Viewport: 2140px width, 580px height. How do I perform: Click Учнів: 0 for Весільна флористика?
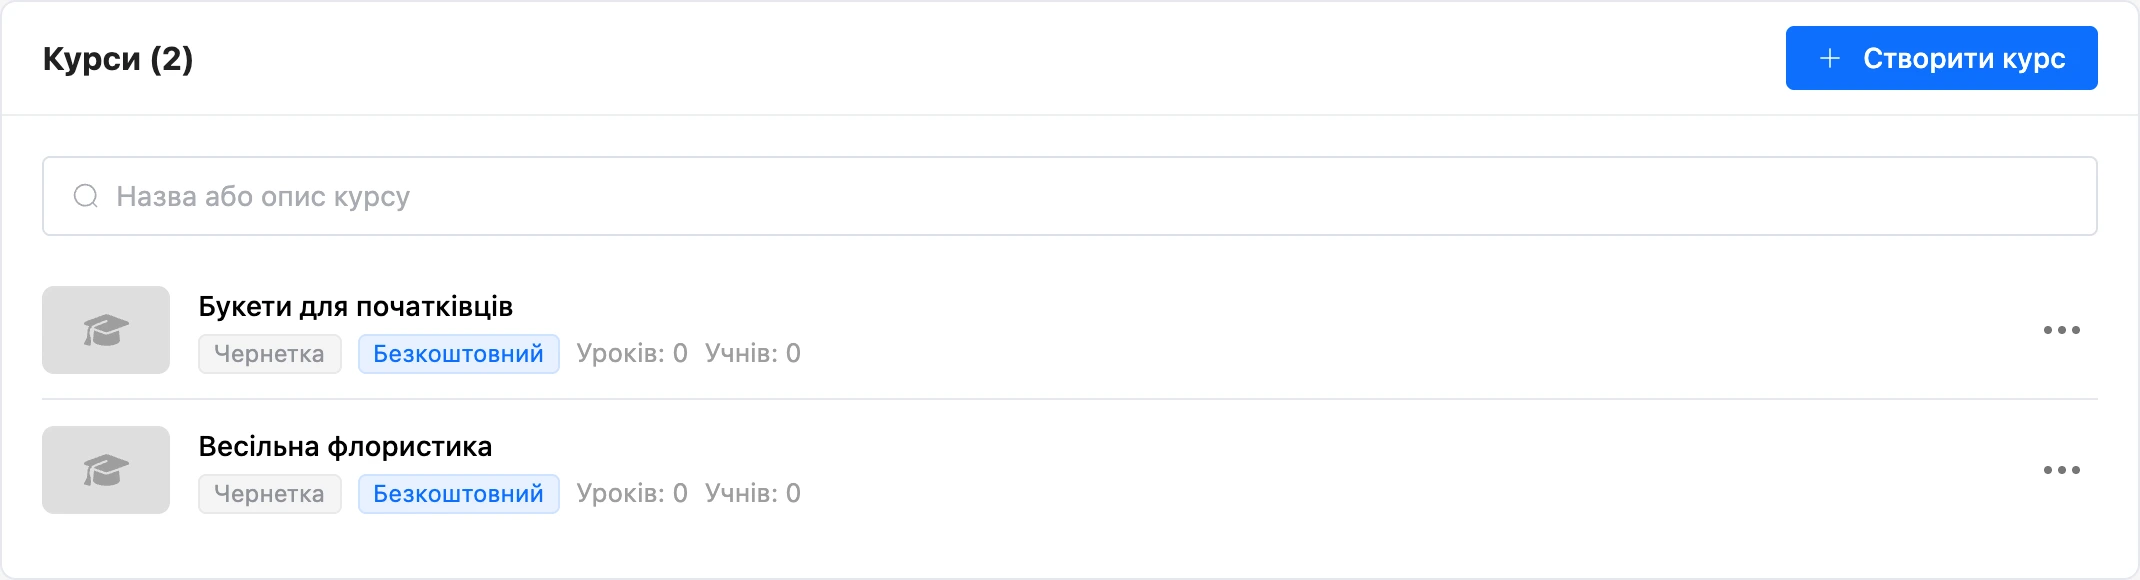[x=753, y=493]
